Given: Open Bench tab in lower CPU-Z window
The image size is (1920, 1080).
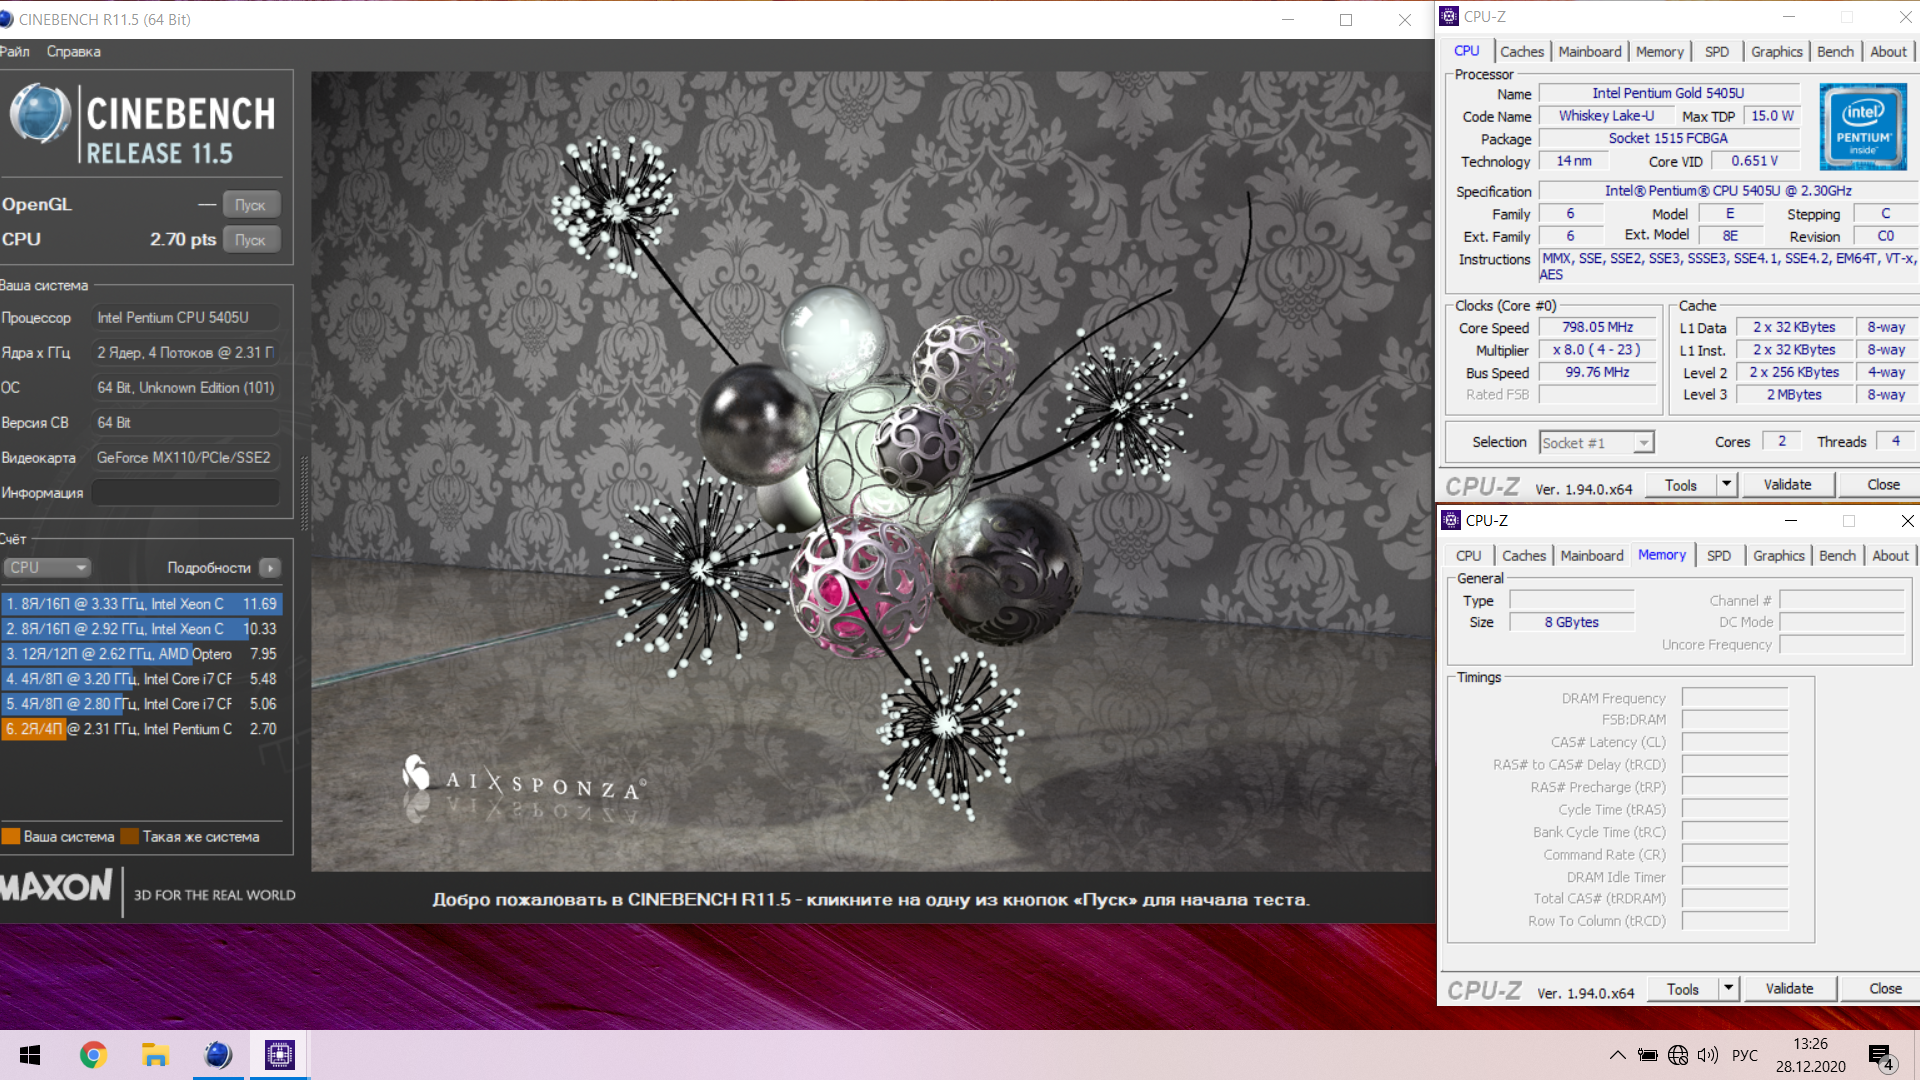Looking at the screenshot, I should 1838,556.
